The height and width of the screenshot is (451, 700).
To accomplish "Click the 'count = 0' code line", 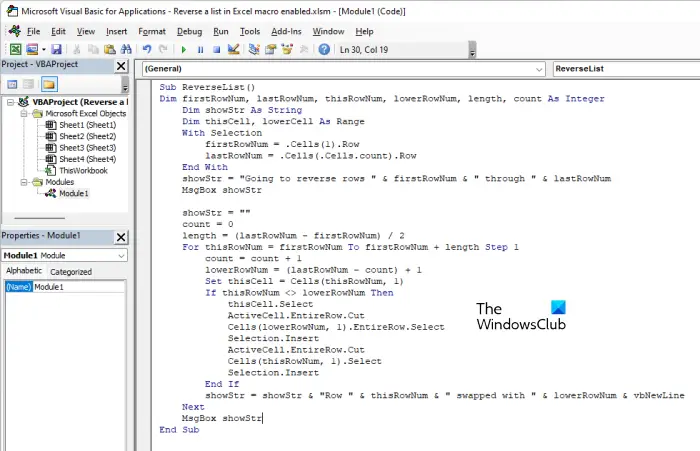I will pos(208,224).
